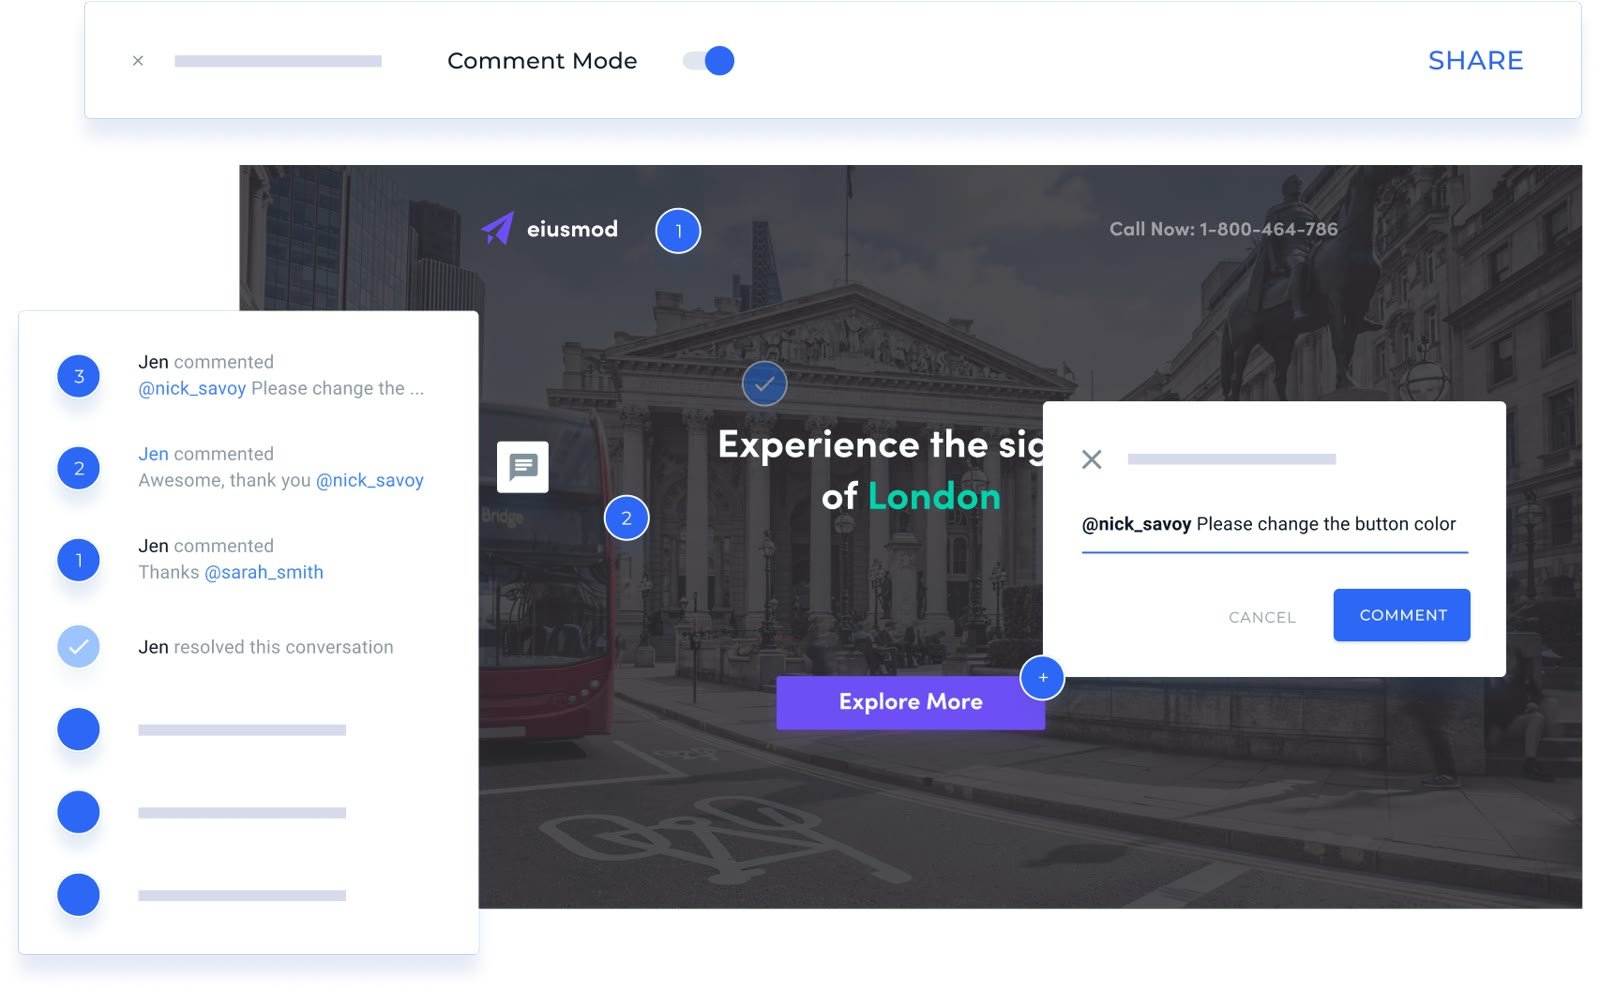The height and width of the screenshot is (992, 1600).
Task: Select badge 1 in the comments list
Action: pos(79,561)
